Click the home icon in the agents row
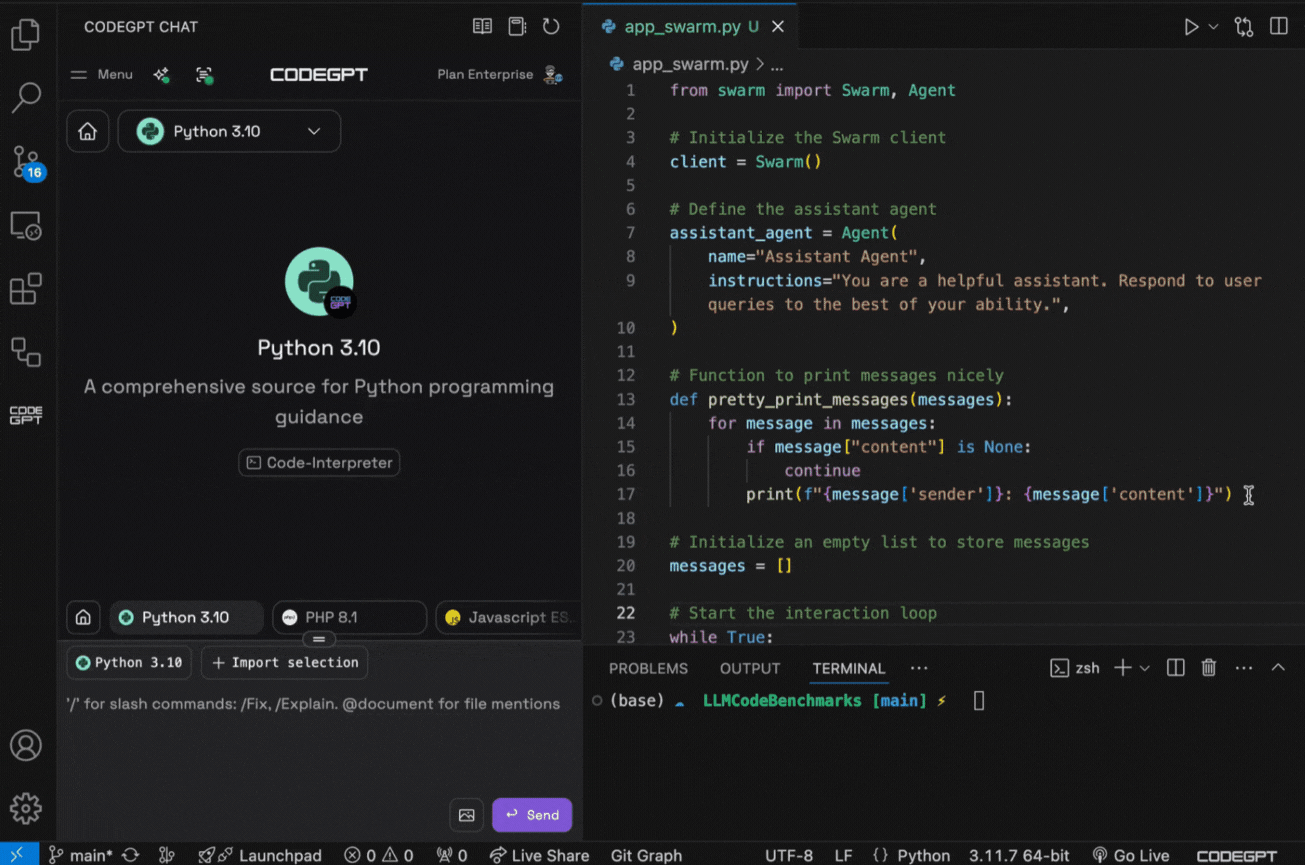 (x=84, y=618)
